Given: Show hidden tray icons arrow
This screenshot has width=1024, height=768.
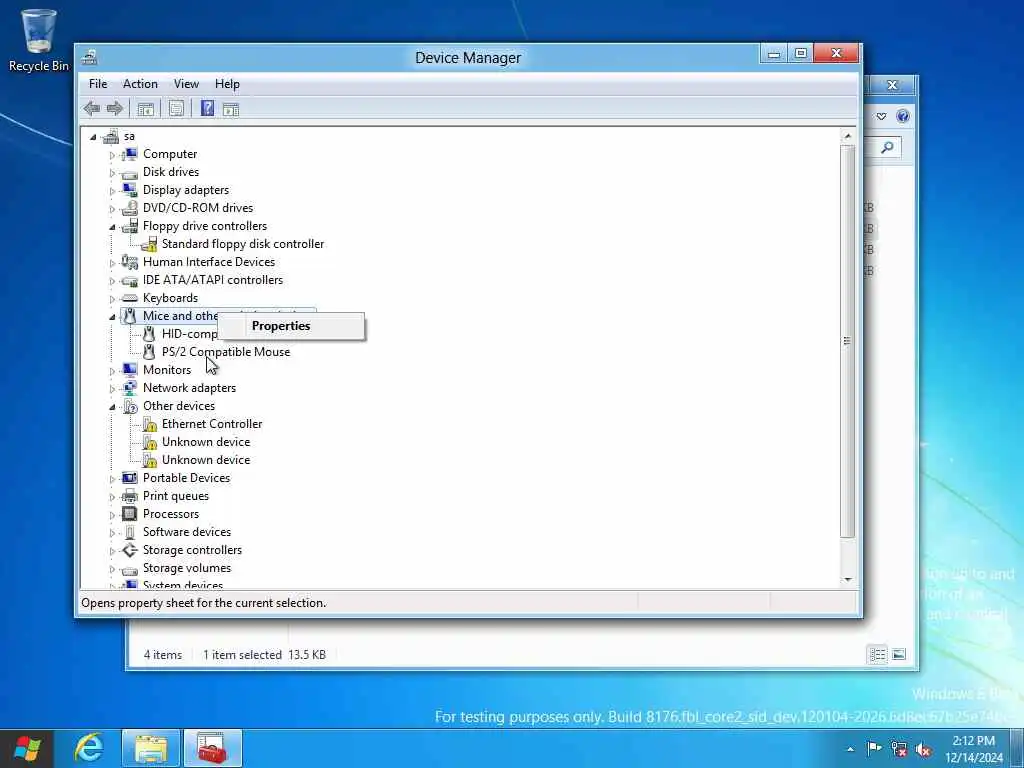Looking at the screenshot, I should tap(850, 749).
